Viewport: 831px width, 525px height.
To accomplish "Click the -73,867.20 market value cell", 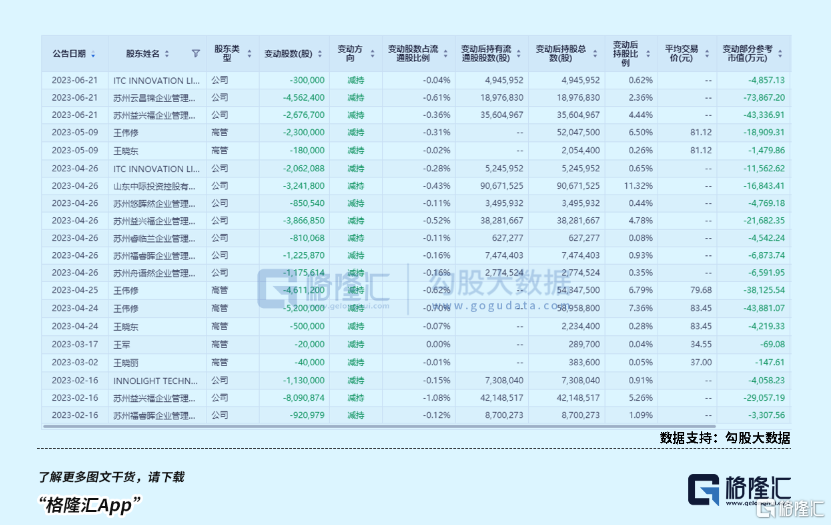I will click(x=764, y=97).
